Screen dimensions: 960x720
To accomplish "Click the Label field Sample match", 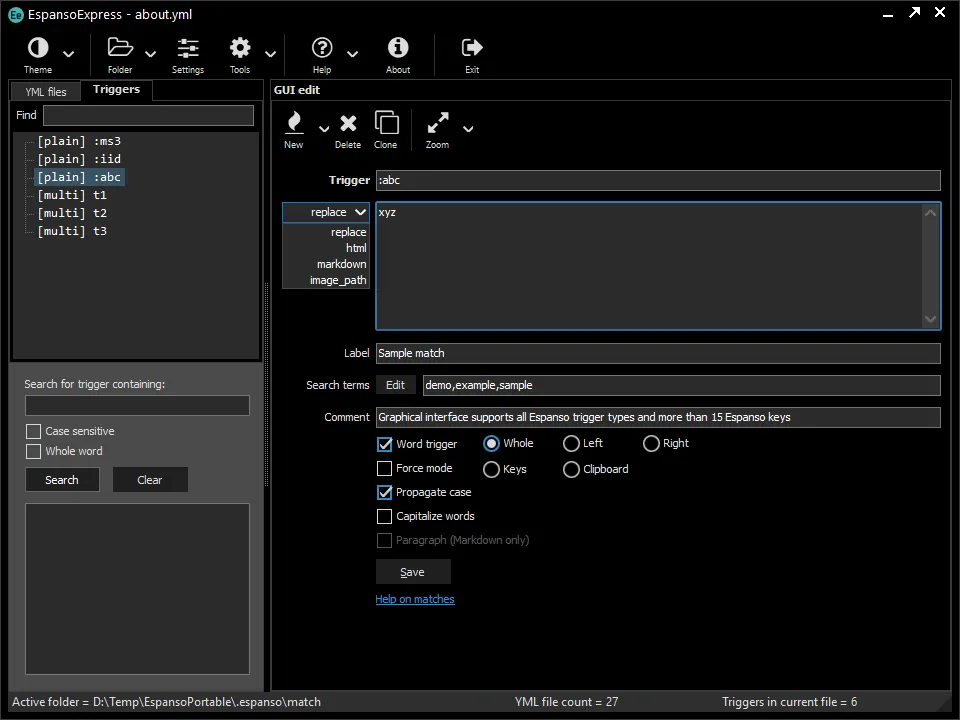I will click(658, 353).
